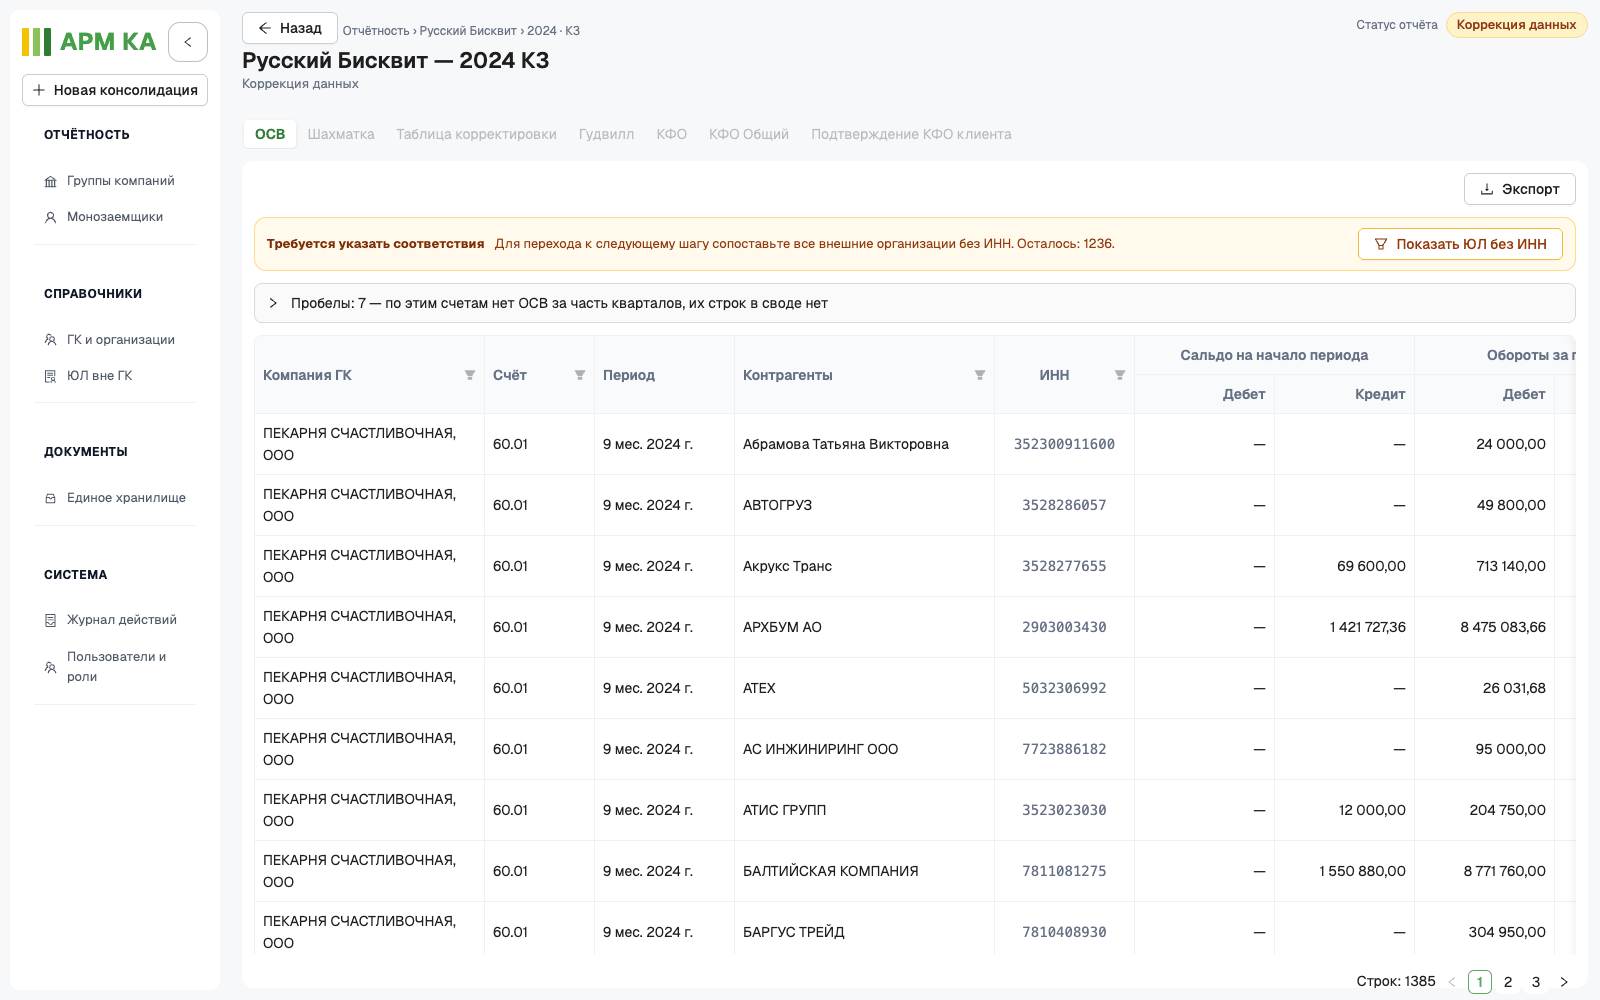
Task: Open Монозаемщики section
Action: (114, 217)
